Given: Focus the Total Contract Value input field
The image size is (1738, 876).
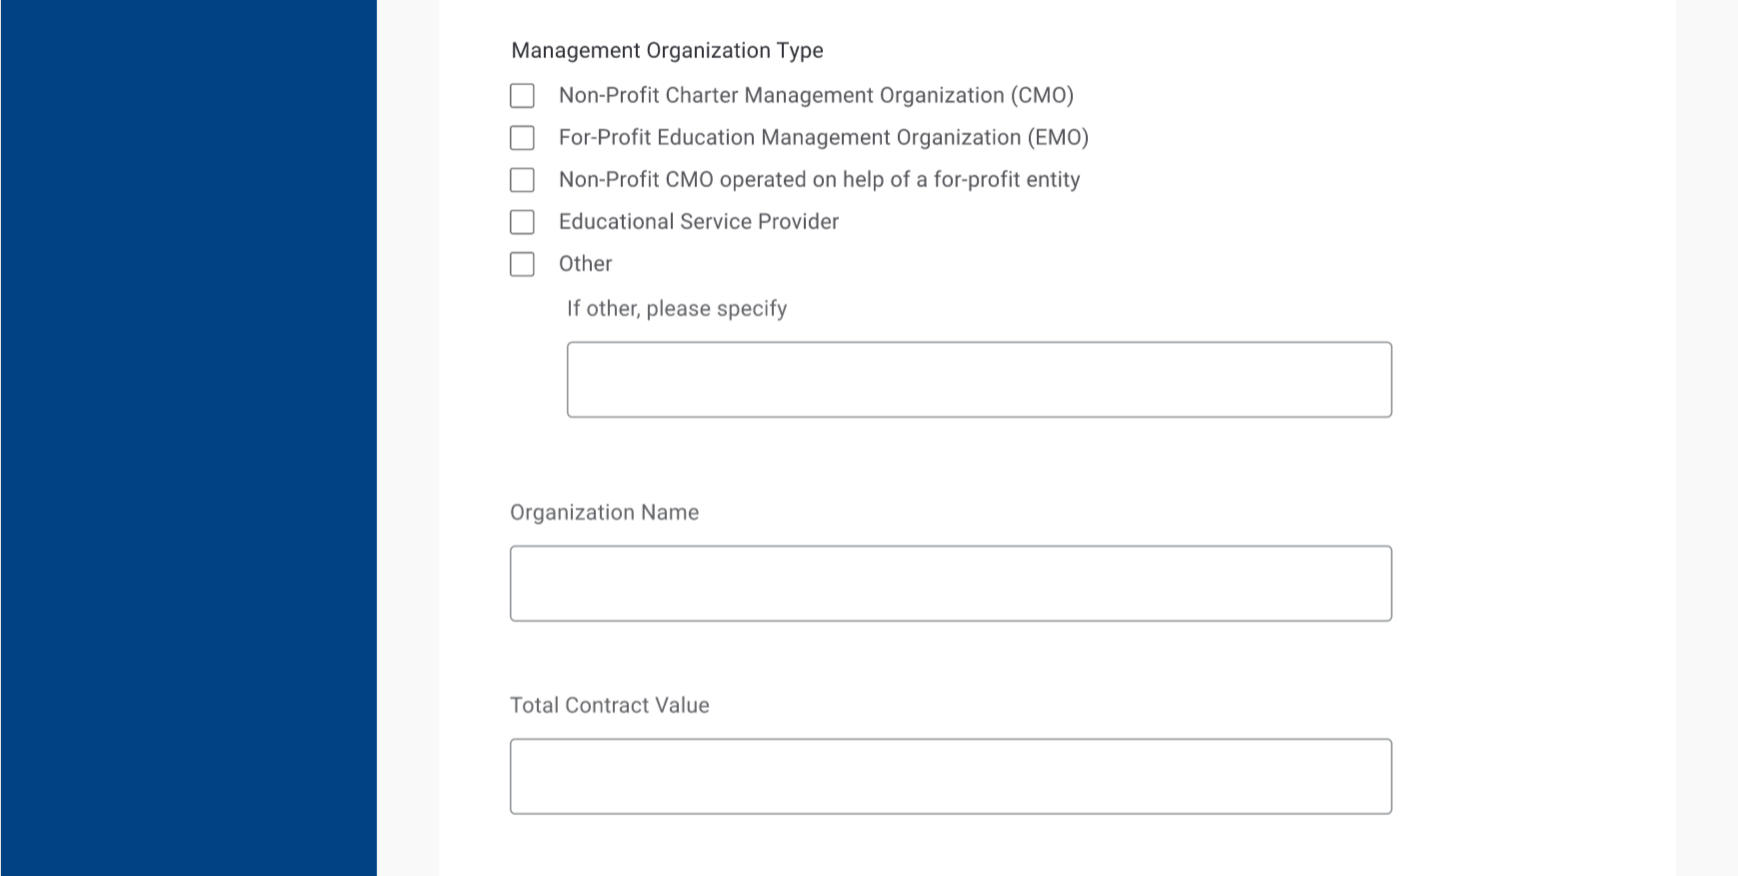Looking at the screenshot, I should [x=950, y=777].
